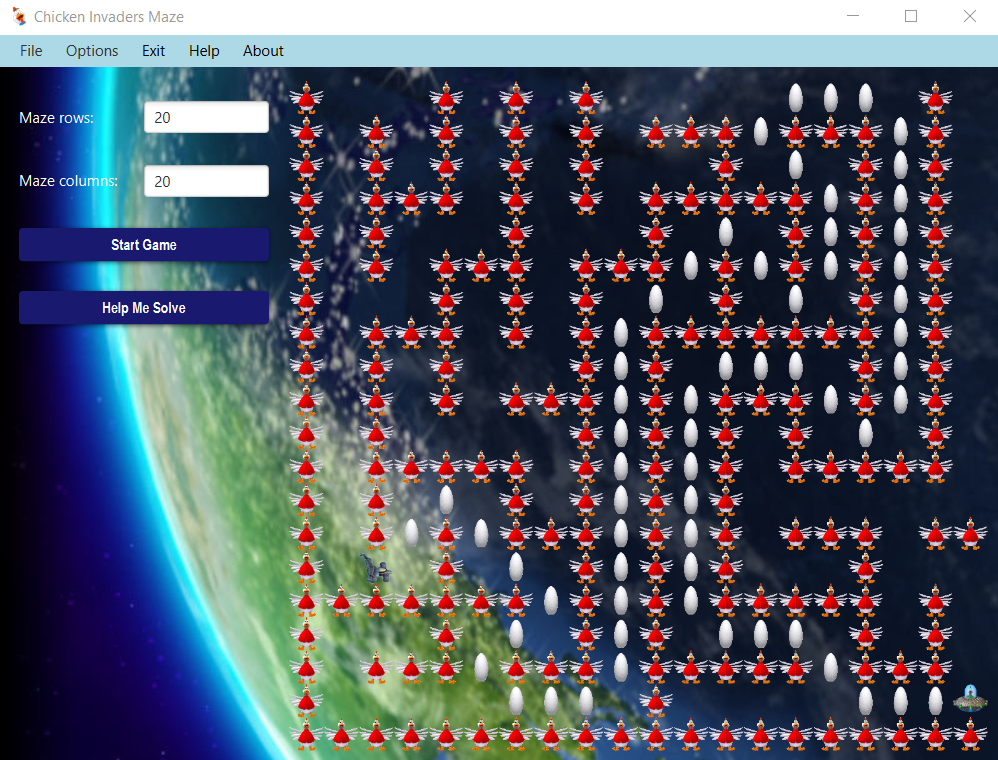Click the Maze columns label

69,181
